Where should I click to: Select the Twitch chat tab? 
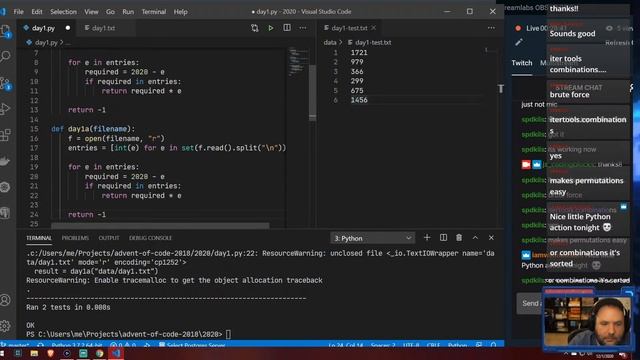(522, 63)
